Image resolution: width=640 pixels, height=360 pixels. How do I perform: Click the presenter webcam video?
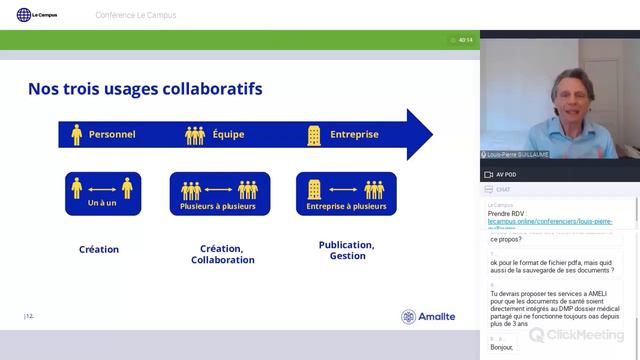(x=560, y=98)
